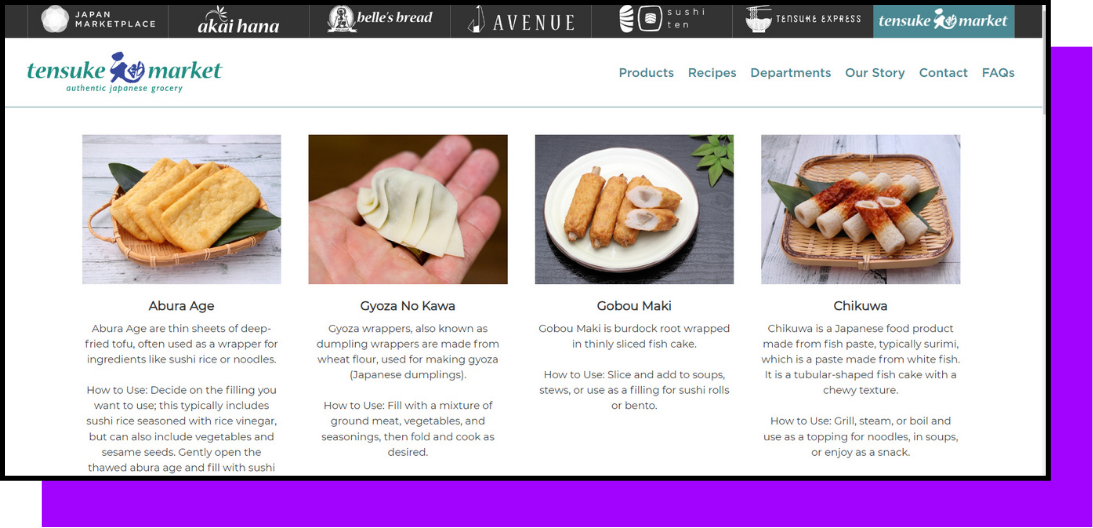Select the Gyoza No Kawa title
This screenshot has width=1093, height=528.
[408, 306]
